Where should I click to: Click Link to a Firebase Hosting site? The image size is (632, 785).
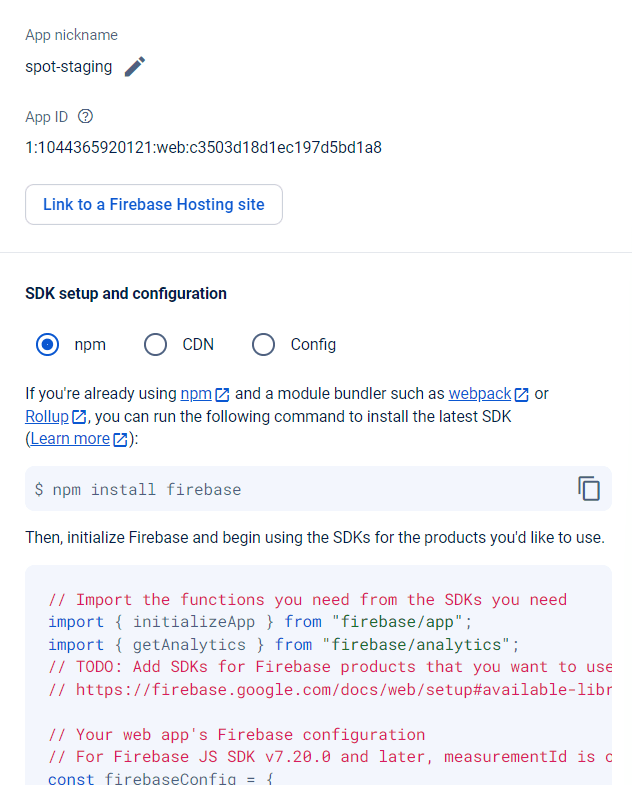tap(154, 204)
